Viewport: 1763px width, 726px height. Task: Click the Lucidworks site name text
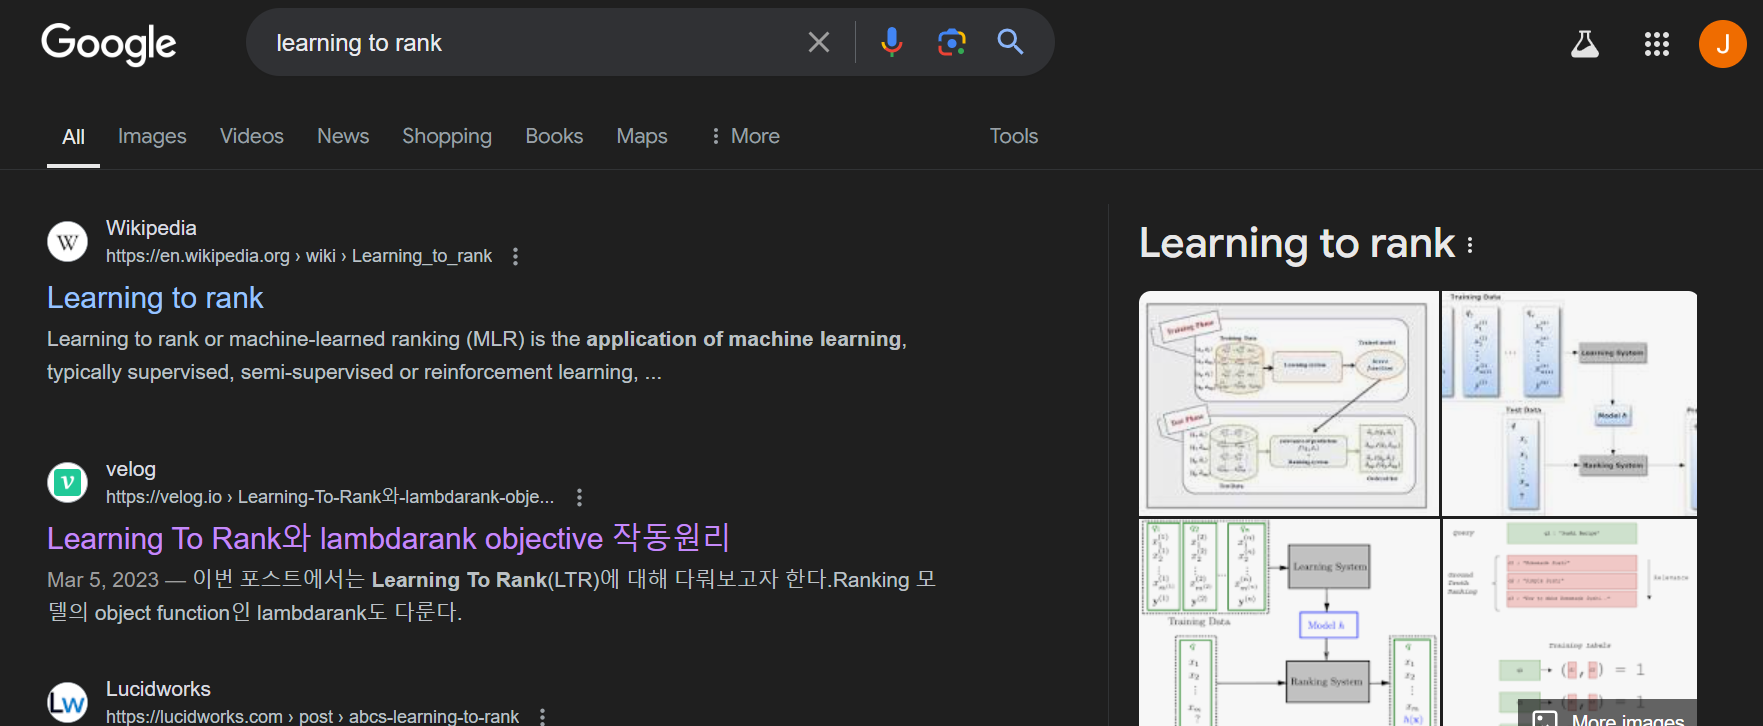[x=158, y=689]
